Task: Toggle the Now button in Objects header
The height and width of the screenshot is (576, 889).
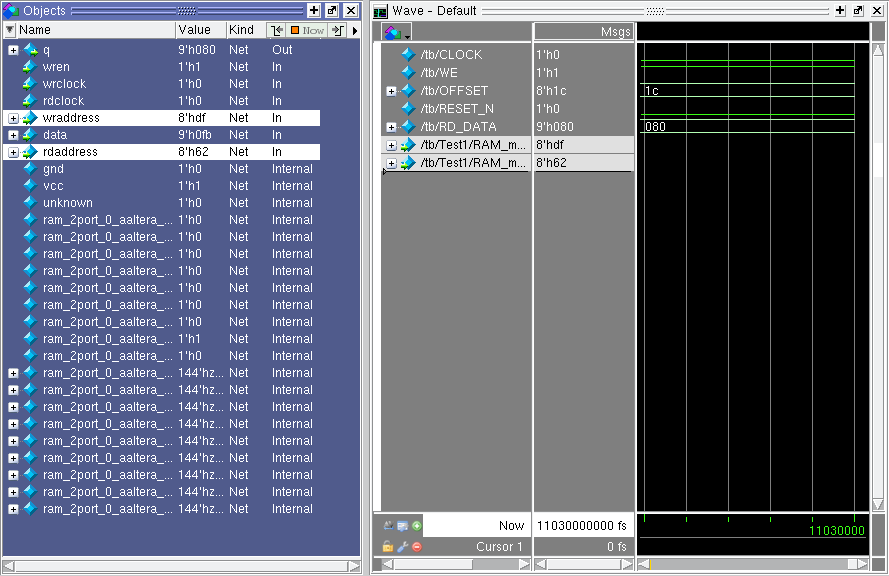Action: (307, 30)
